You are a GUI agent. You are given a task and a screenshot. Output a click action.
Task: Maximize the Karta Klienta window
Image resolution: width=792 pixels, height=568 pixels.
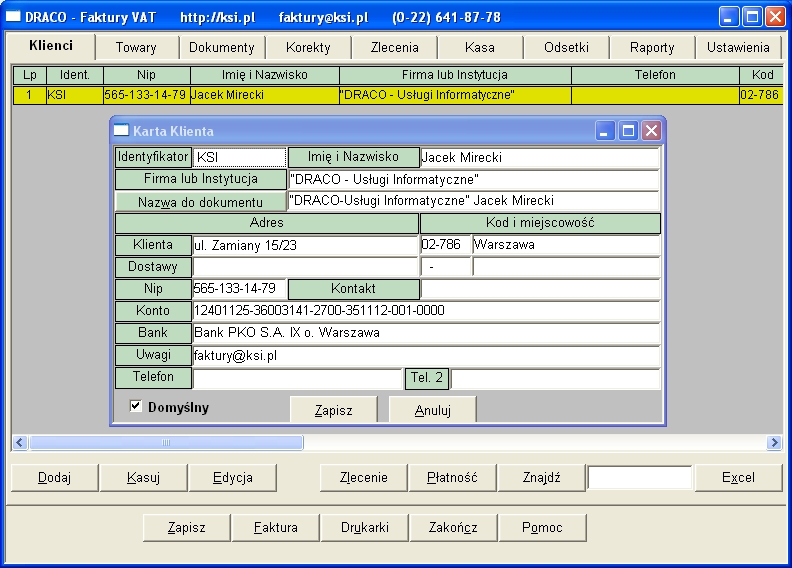pyautogui.click(x=628, y=131)
